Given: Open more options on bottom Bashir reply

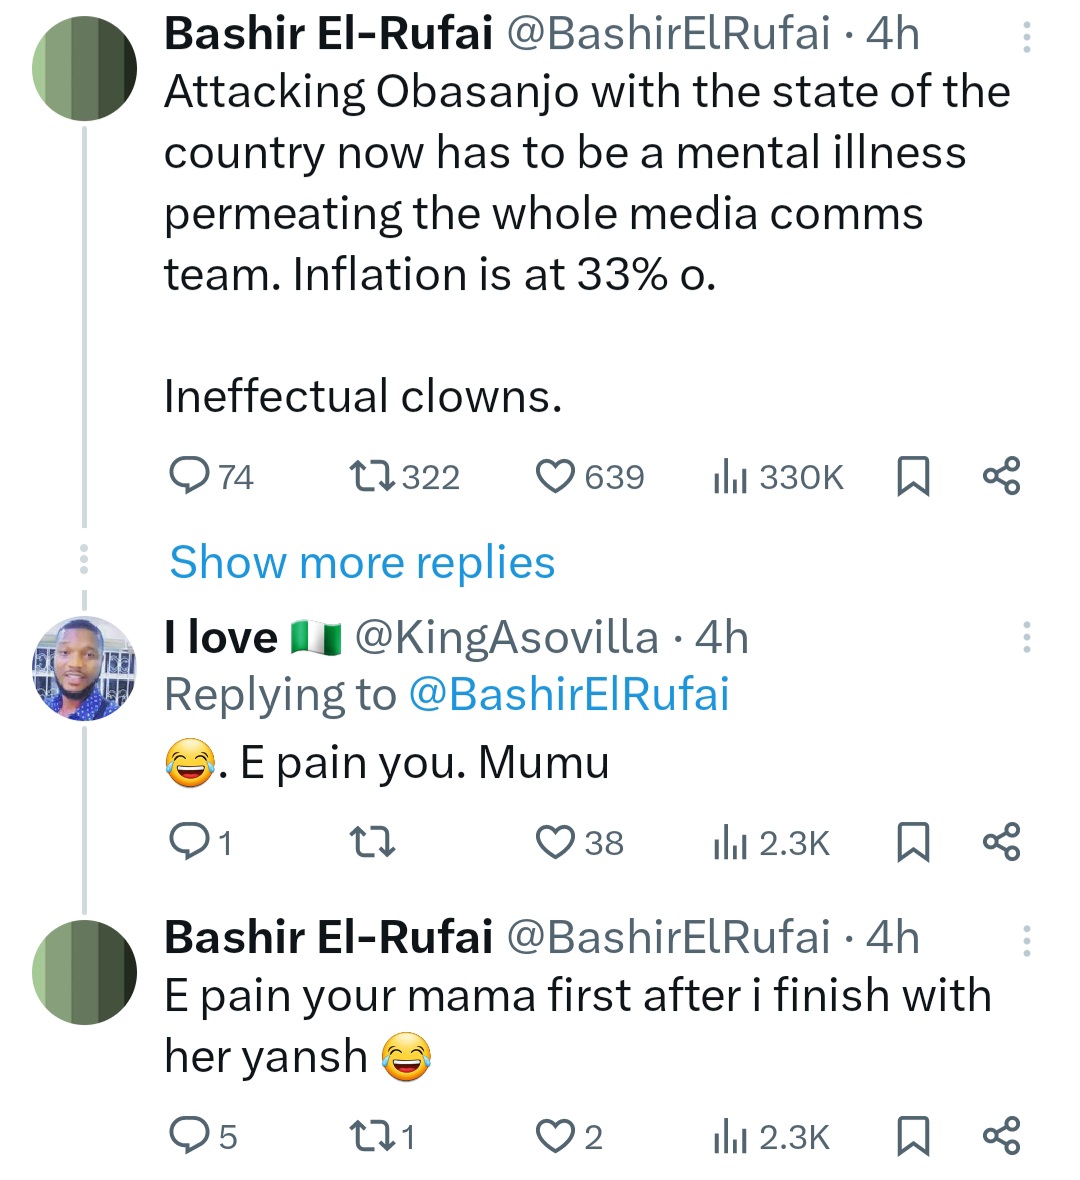Looking at the screenshot, I should (1026, 940).
